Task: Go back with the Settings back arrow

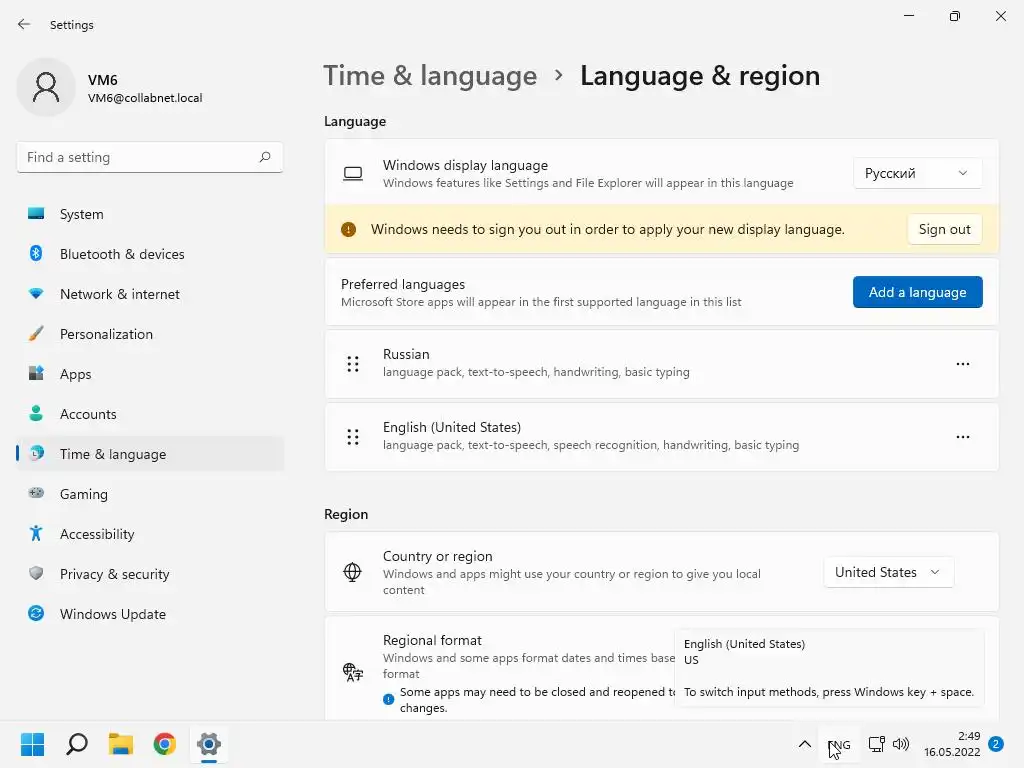Action: tap(24, 24)
